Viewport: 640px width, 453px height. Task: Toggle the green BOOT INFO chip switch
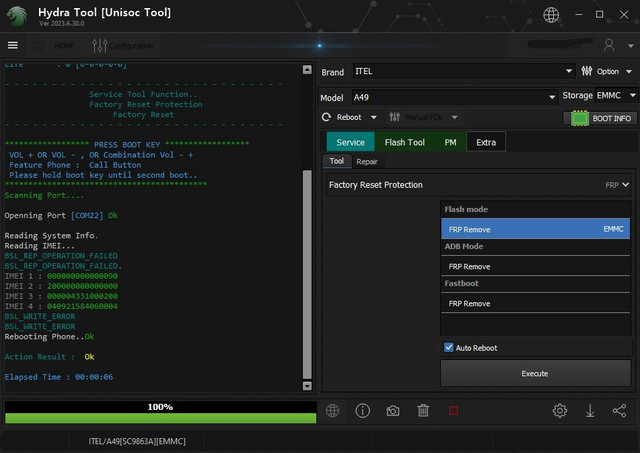point(580,118)
